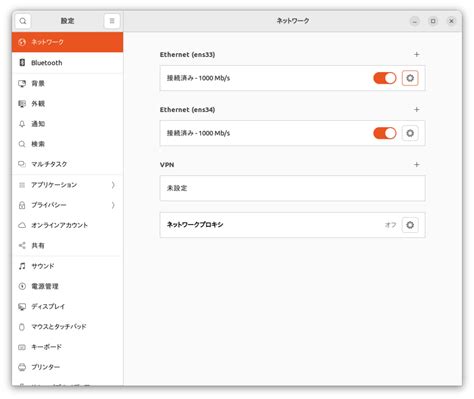Toggle off Ethernet ens33 connection
This screenshot has width=474, height=399.
tap(385, 78)
